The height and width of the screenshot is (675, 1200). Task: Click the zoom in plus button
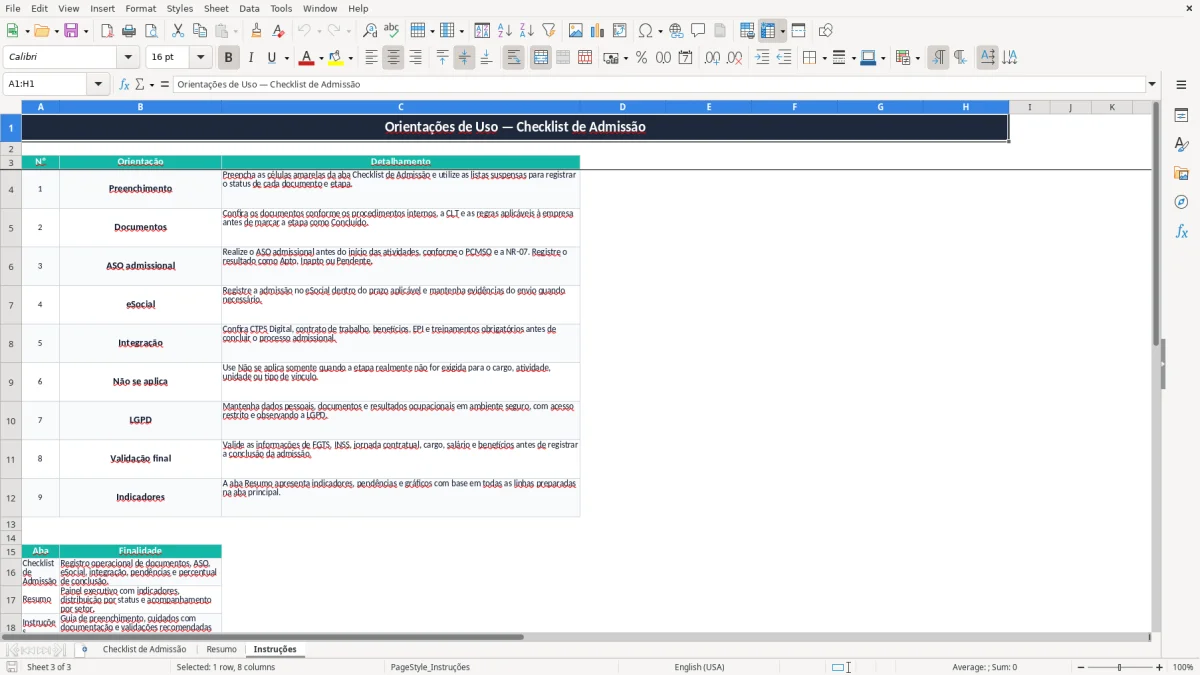[x=1160, y=667]
